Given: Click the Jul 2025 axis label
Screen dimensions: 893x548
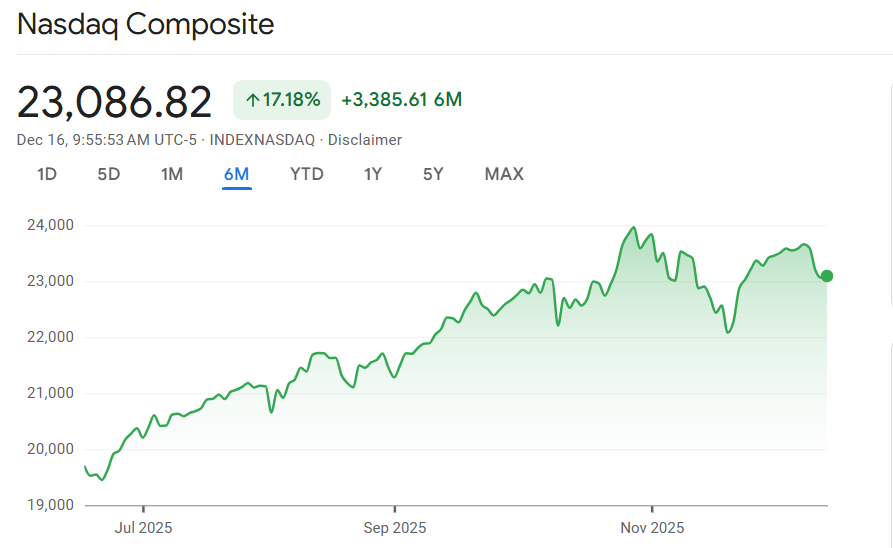Looking at the screenshot, I should [143, 527].
